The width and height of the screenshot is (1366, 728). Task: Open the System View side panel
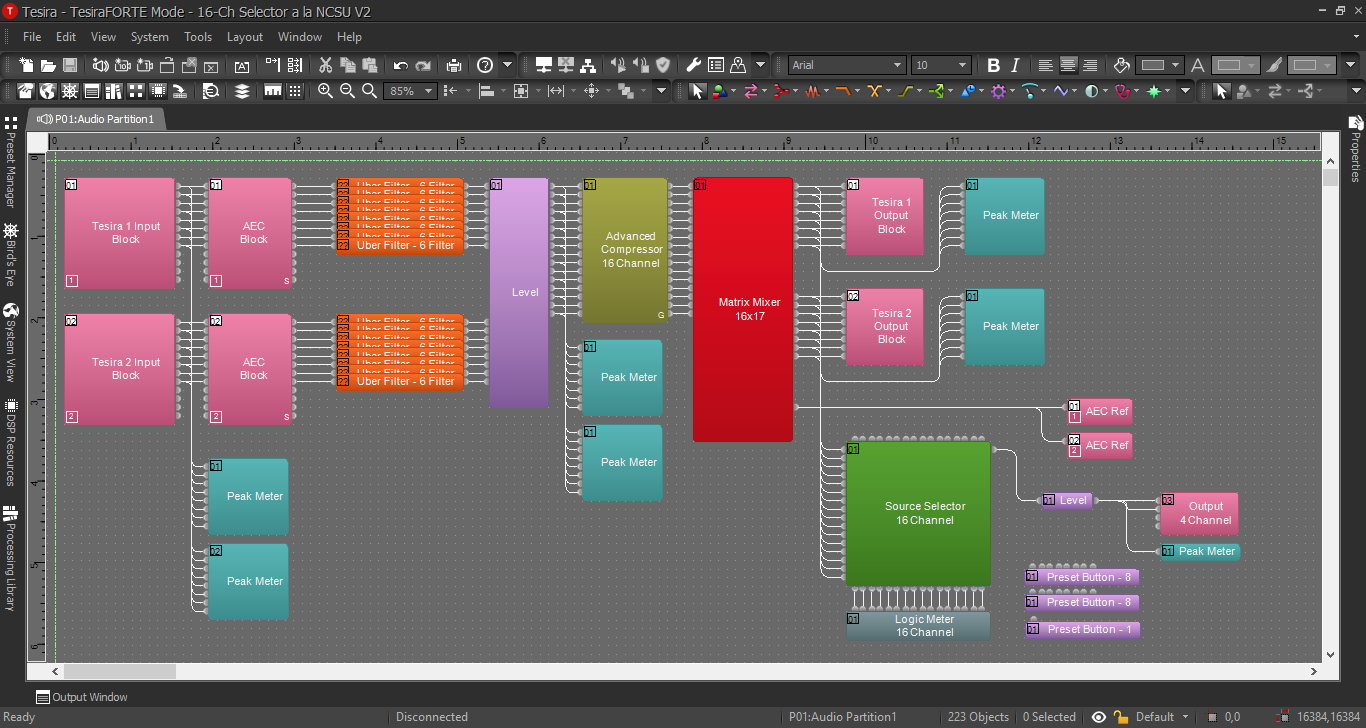[x=11, y=342]
